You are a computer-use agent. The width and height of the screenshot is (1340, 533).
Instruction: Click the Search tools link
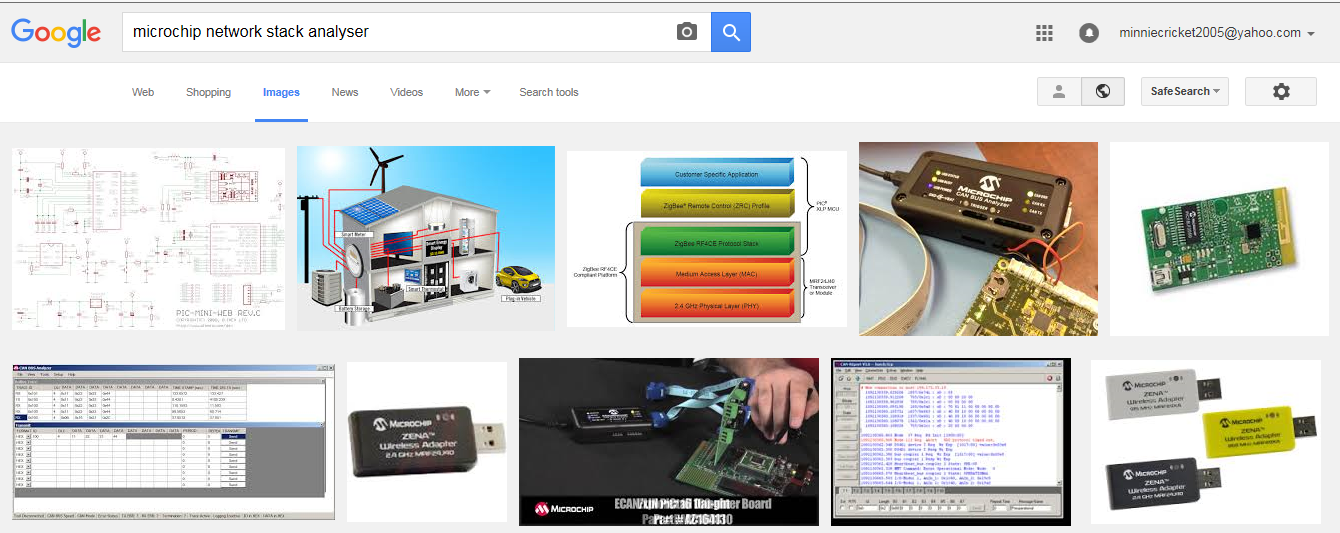pyautogui.click(x=549, y=92)
